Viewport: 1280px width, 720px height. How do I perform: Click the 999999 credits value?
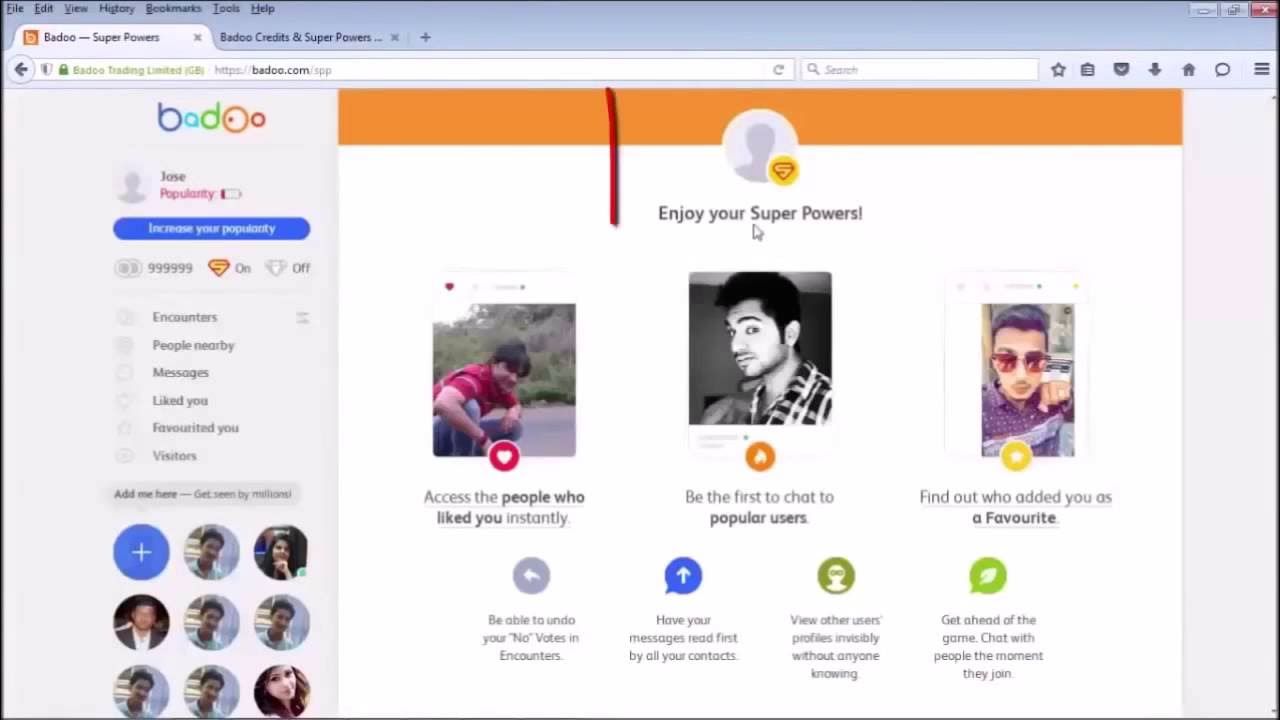(x=170, y=268)
